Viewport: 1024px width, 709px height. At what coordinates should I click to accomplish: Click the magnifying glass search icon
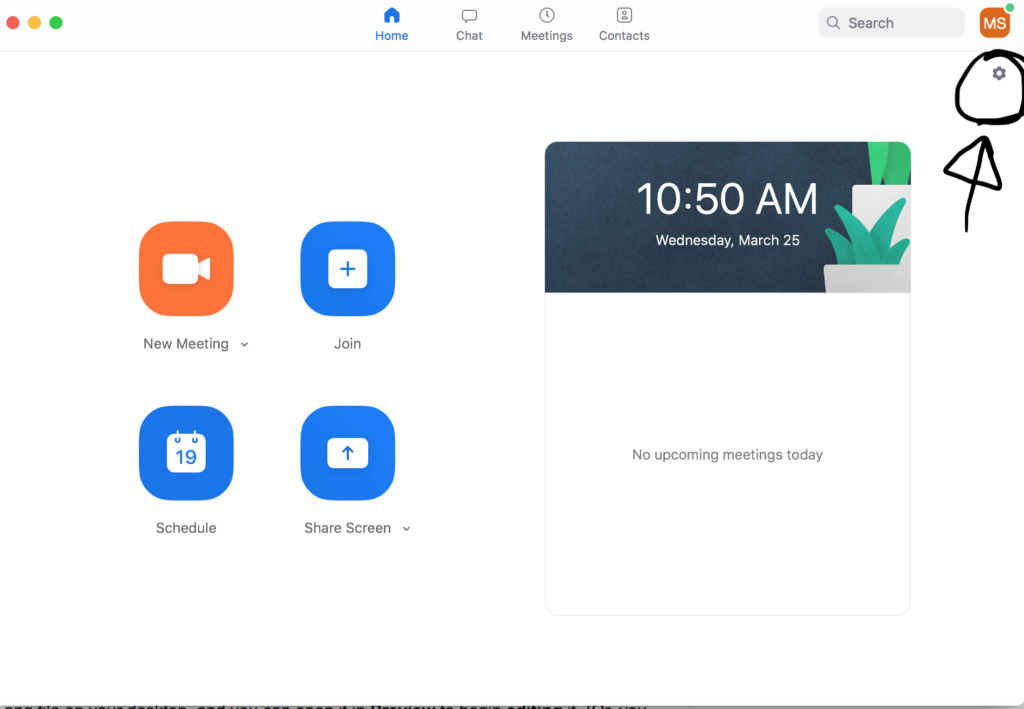[x=833, y=23]
